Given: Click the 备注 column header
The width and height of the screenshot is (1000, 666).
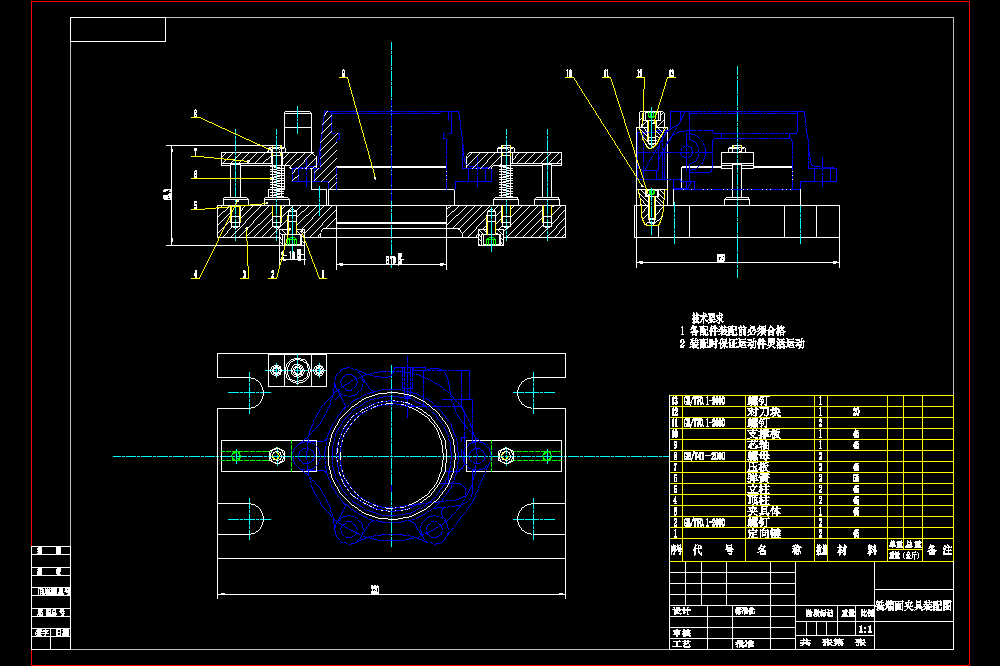Looking at the screenshot, I should pos(939,550).
